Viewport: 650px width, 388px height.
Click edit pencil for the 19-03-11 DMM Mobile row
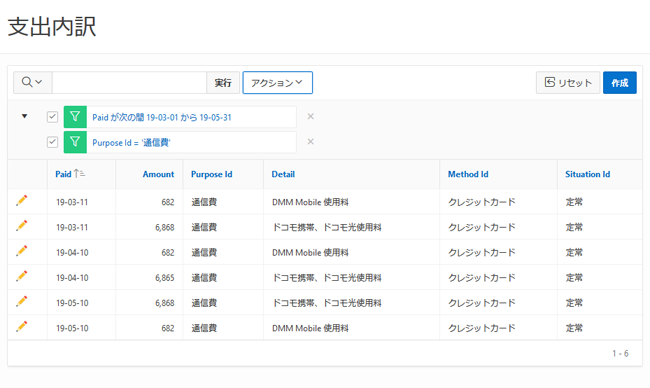click(22, 201)
